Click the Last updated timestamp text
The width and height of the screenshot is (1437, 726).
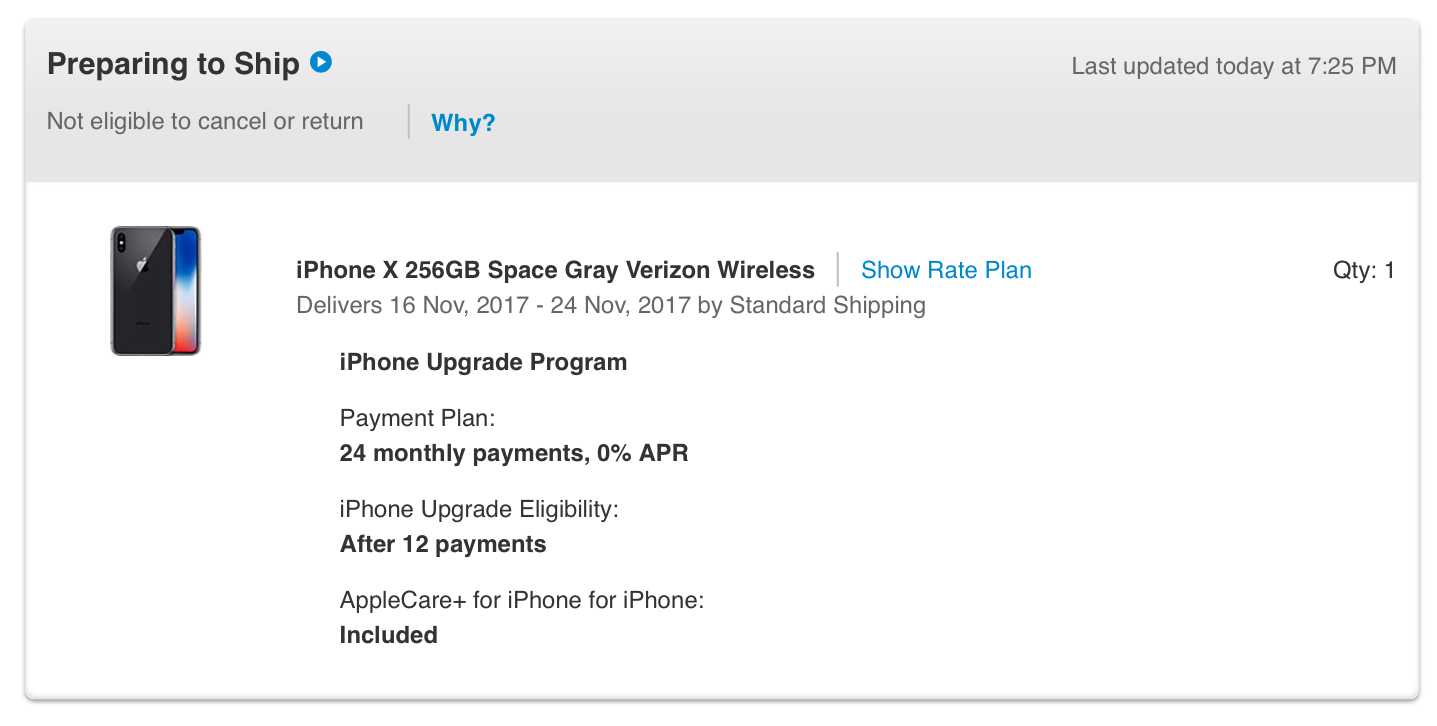[x=1233, y=66]
